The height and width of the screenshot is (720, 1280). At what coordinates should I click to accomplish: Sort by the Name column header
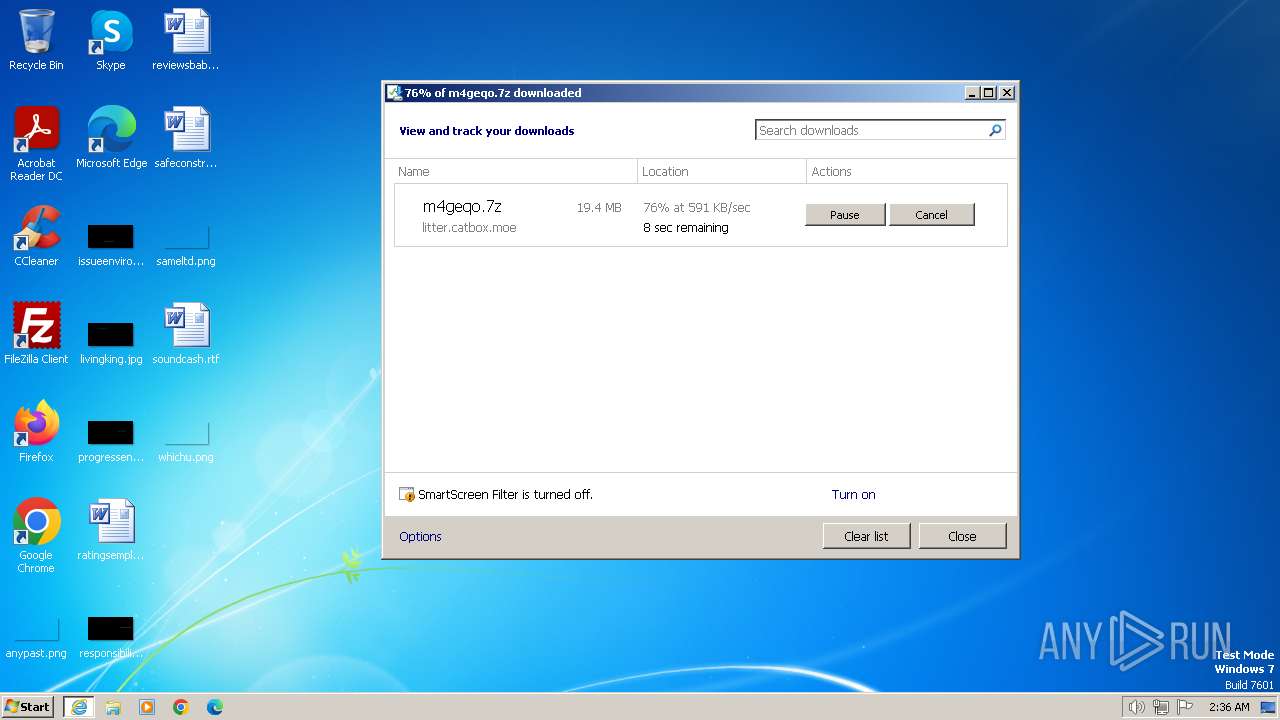tap(515, 171)
